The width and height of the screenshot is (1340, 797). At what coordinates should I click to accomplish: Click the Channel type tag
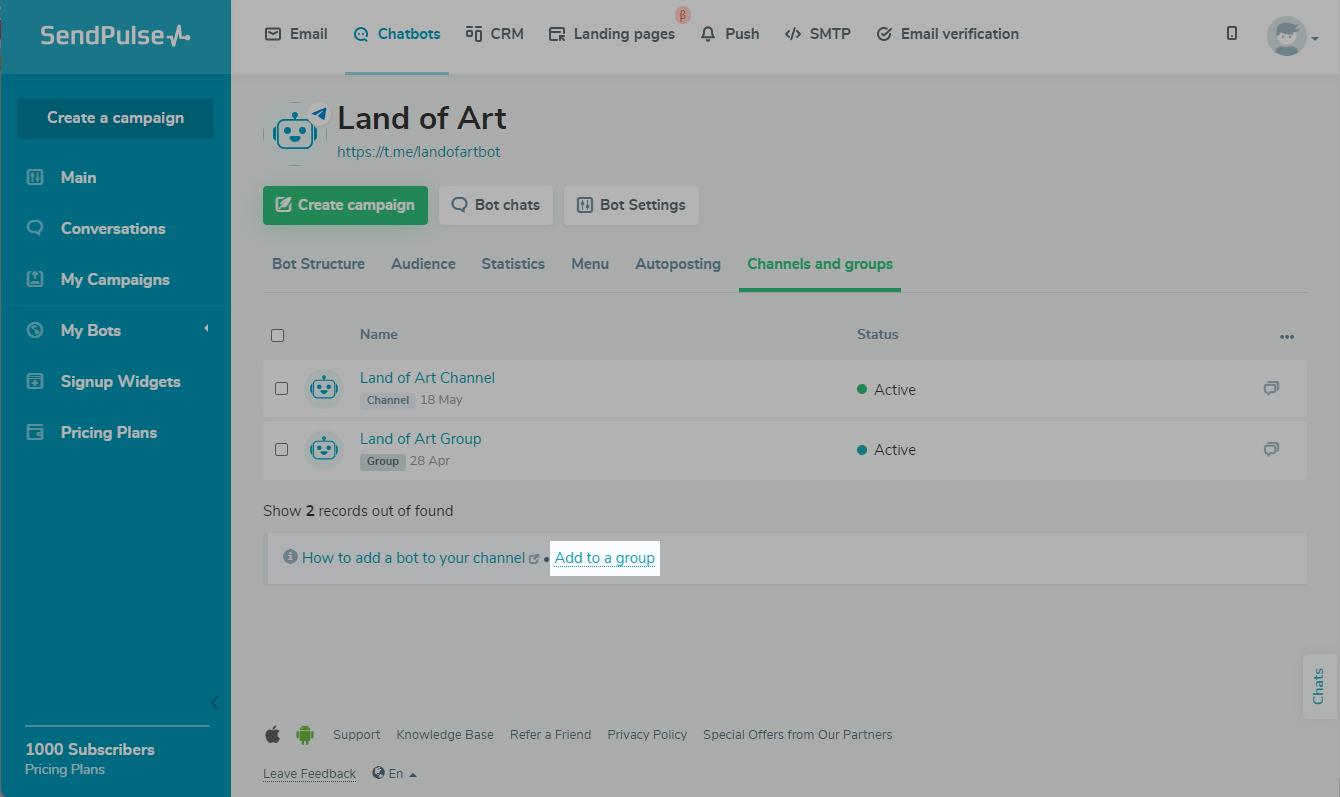click(388, 400)
